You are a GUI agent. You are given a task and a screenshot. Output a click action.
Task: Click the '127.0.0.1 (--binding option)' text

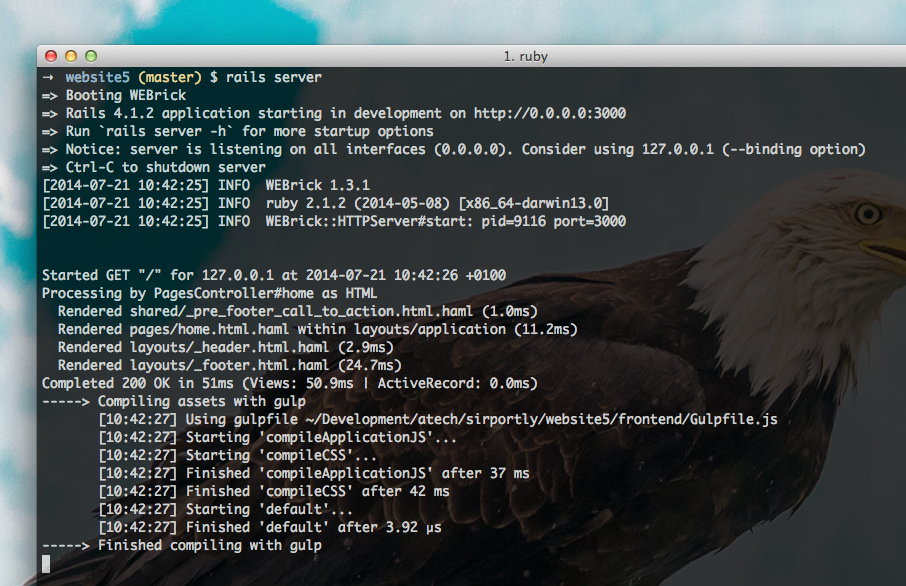click(x=753, y=150)
